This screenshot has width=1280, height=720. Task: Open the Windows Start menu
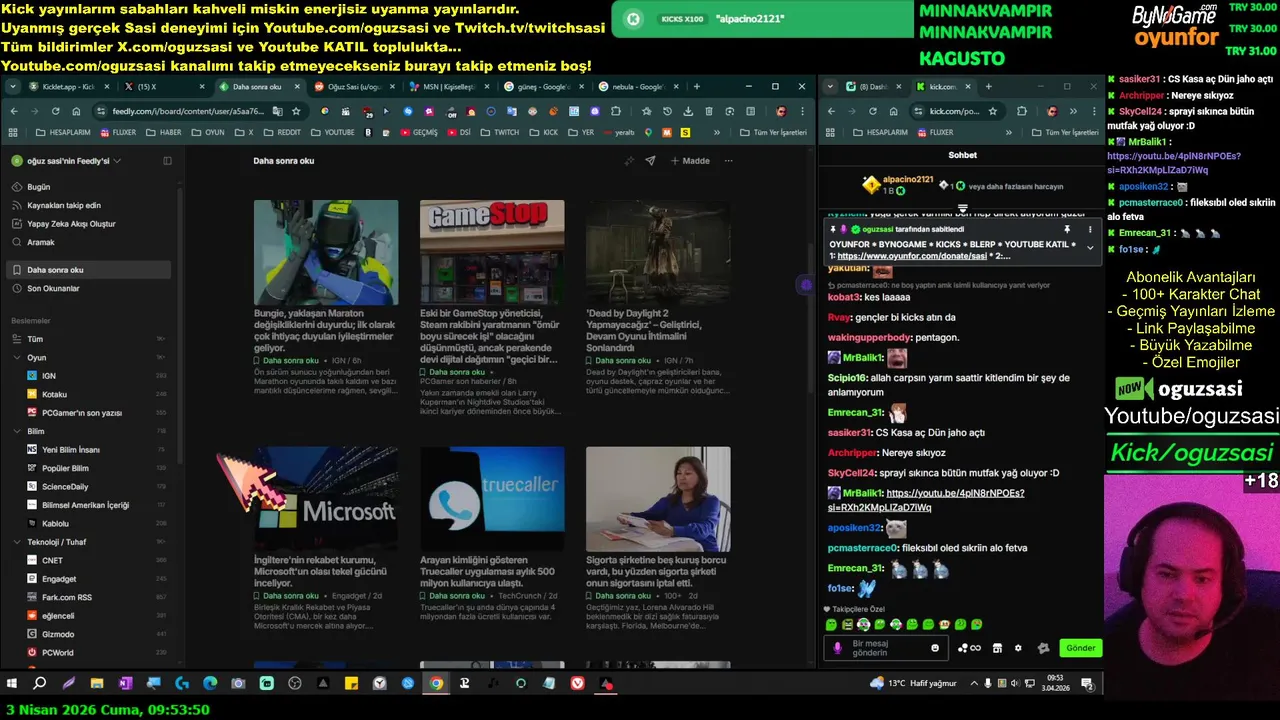pos(12,684)
